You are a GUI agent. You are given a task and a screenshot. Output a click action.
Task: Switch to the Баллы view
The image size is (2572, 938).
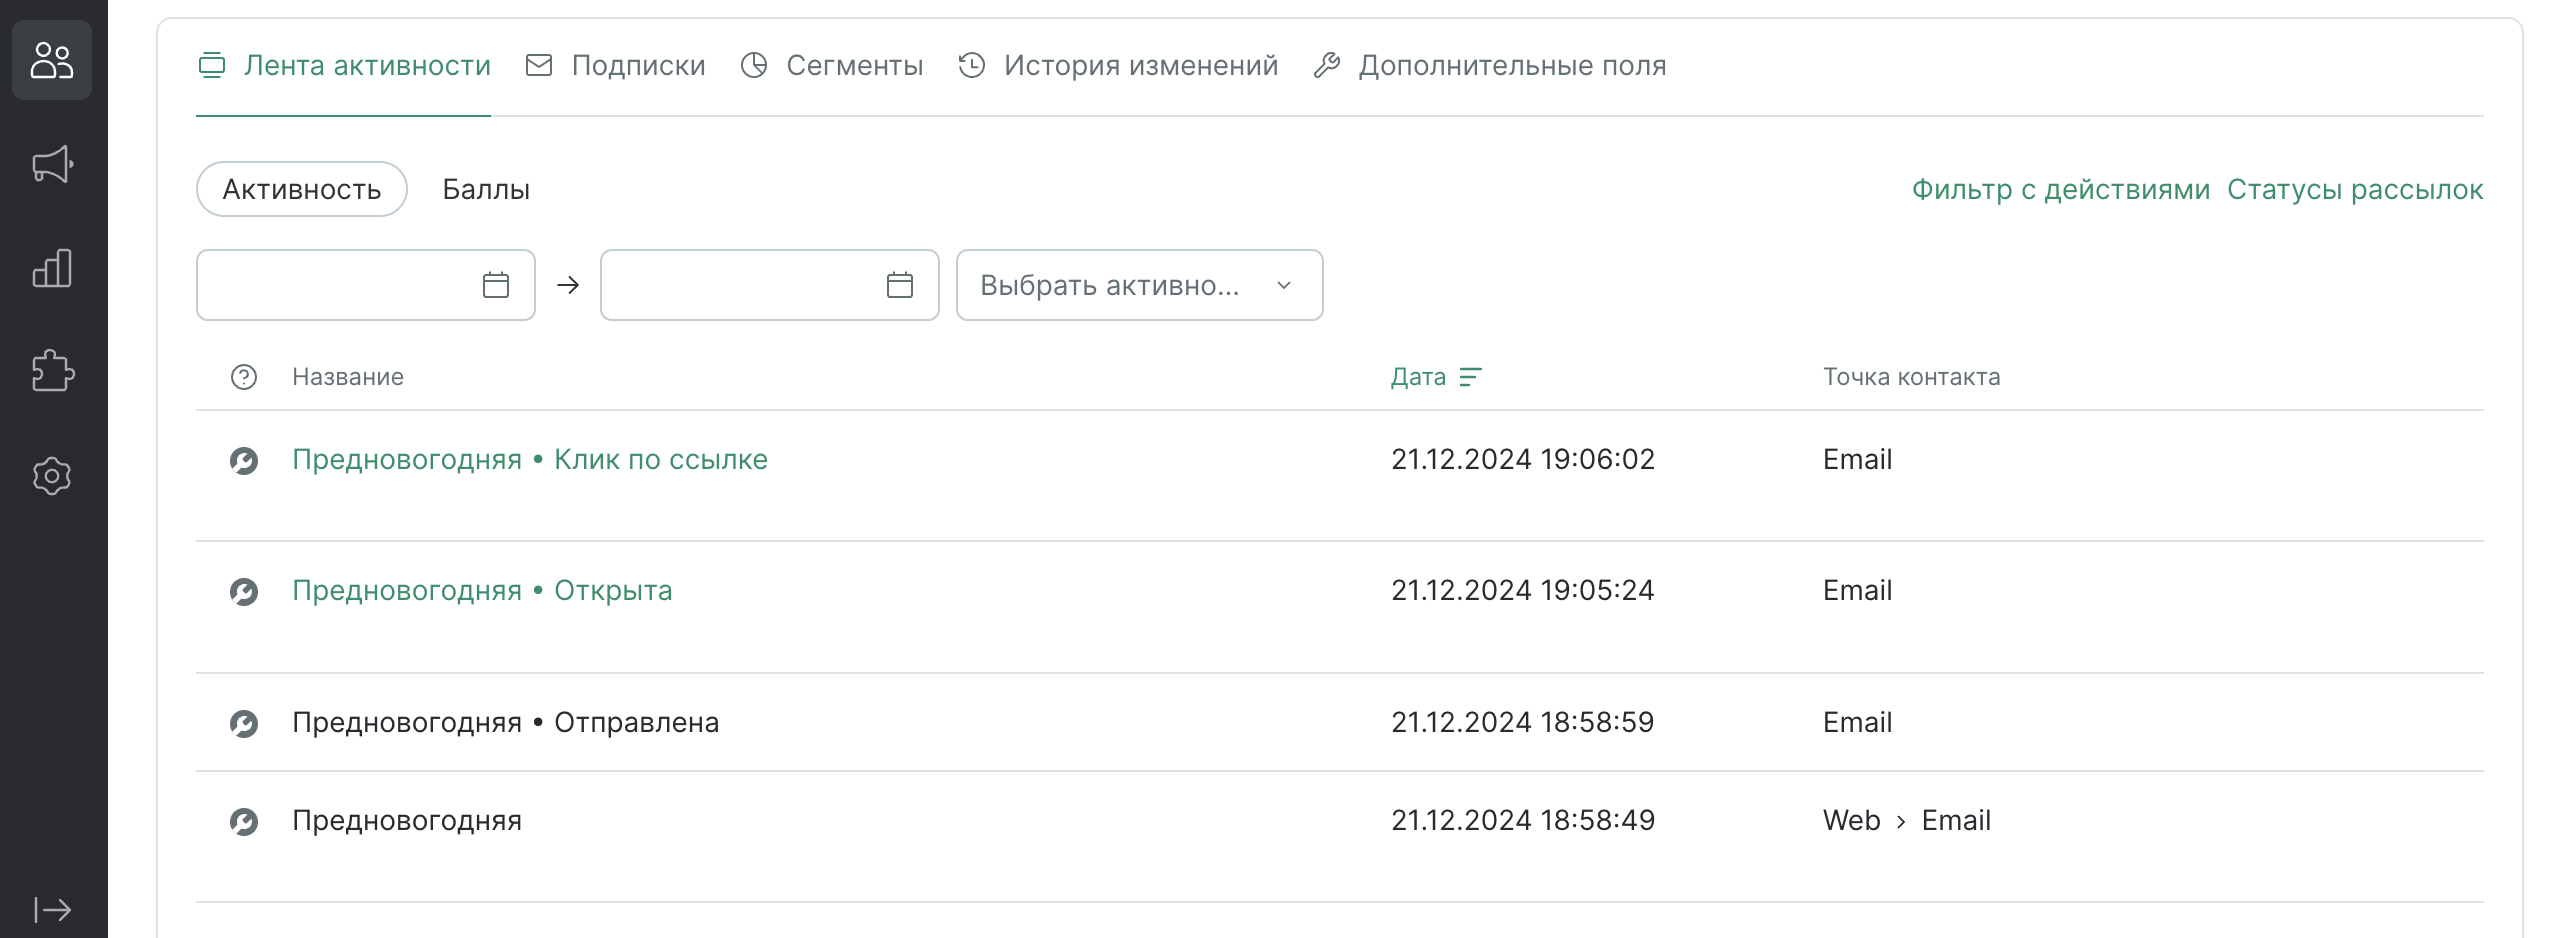[486, 189]
